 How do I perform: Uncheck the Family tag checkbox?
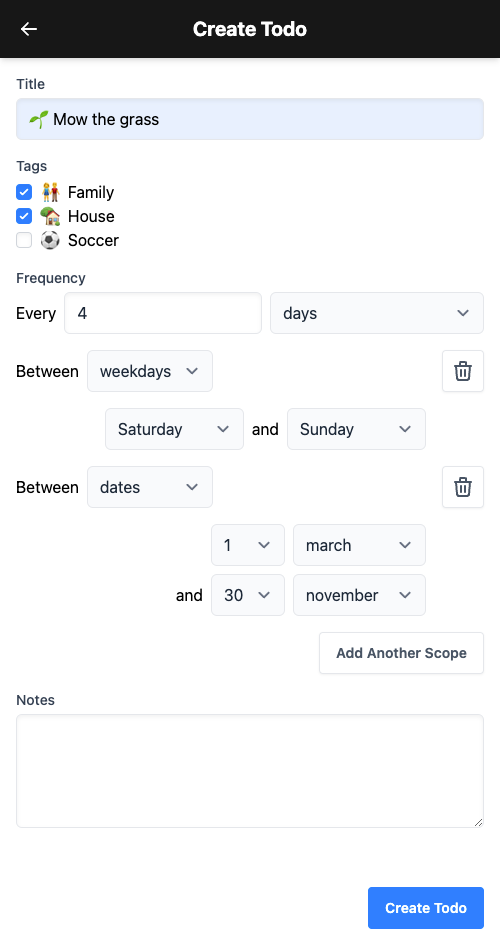click(23, 192)
